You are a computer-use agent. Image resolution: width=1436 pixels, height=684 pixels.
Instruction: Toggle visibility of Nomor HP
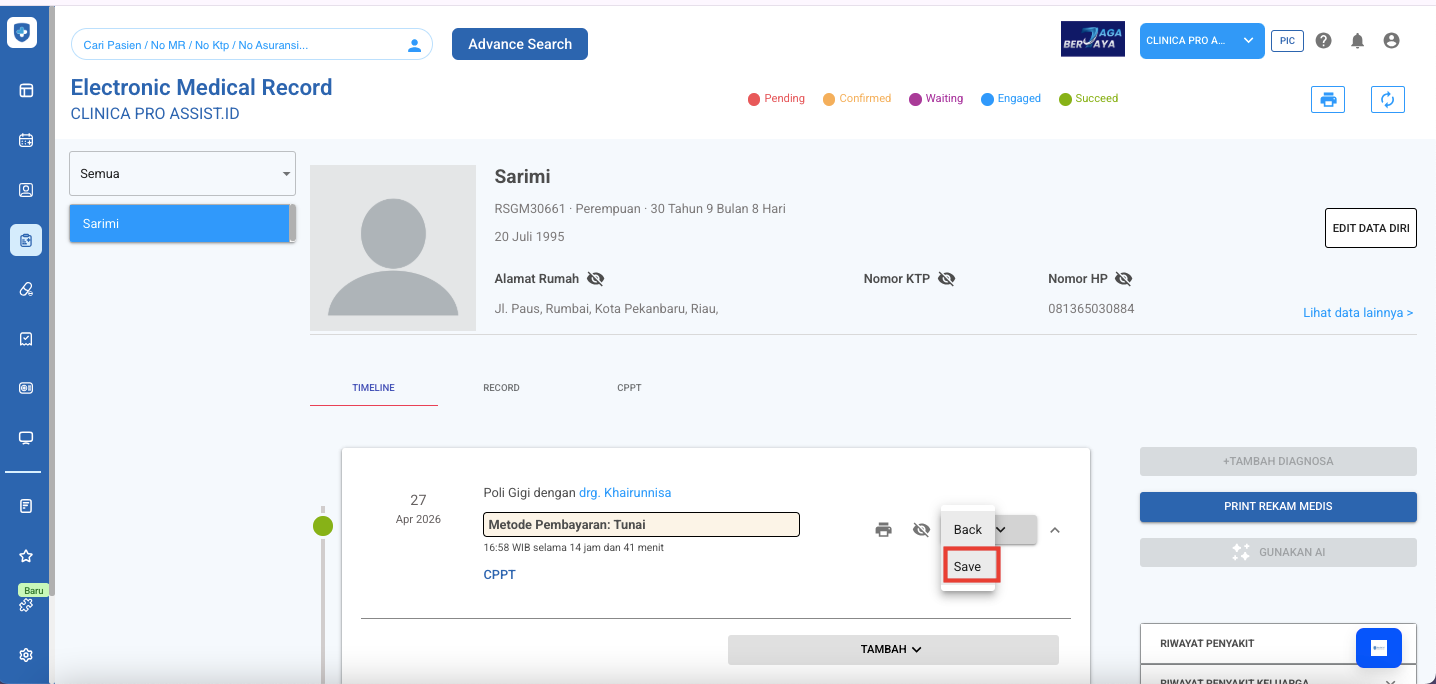click(1123, 279)
